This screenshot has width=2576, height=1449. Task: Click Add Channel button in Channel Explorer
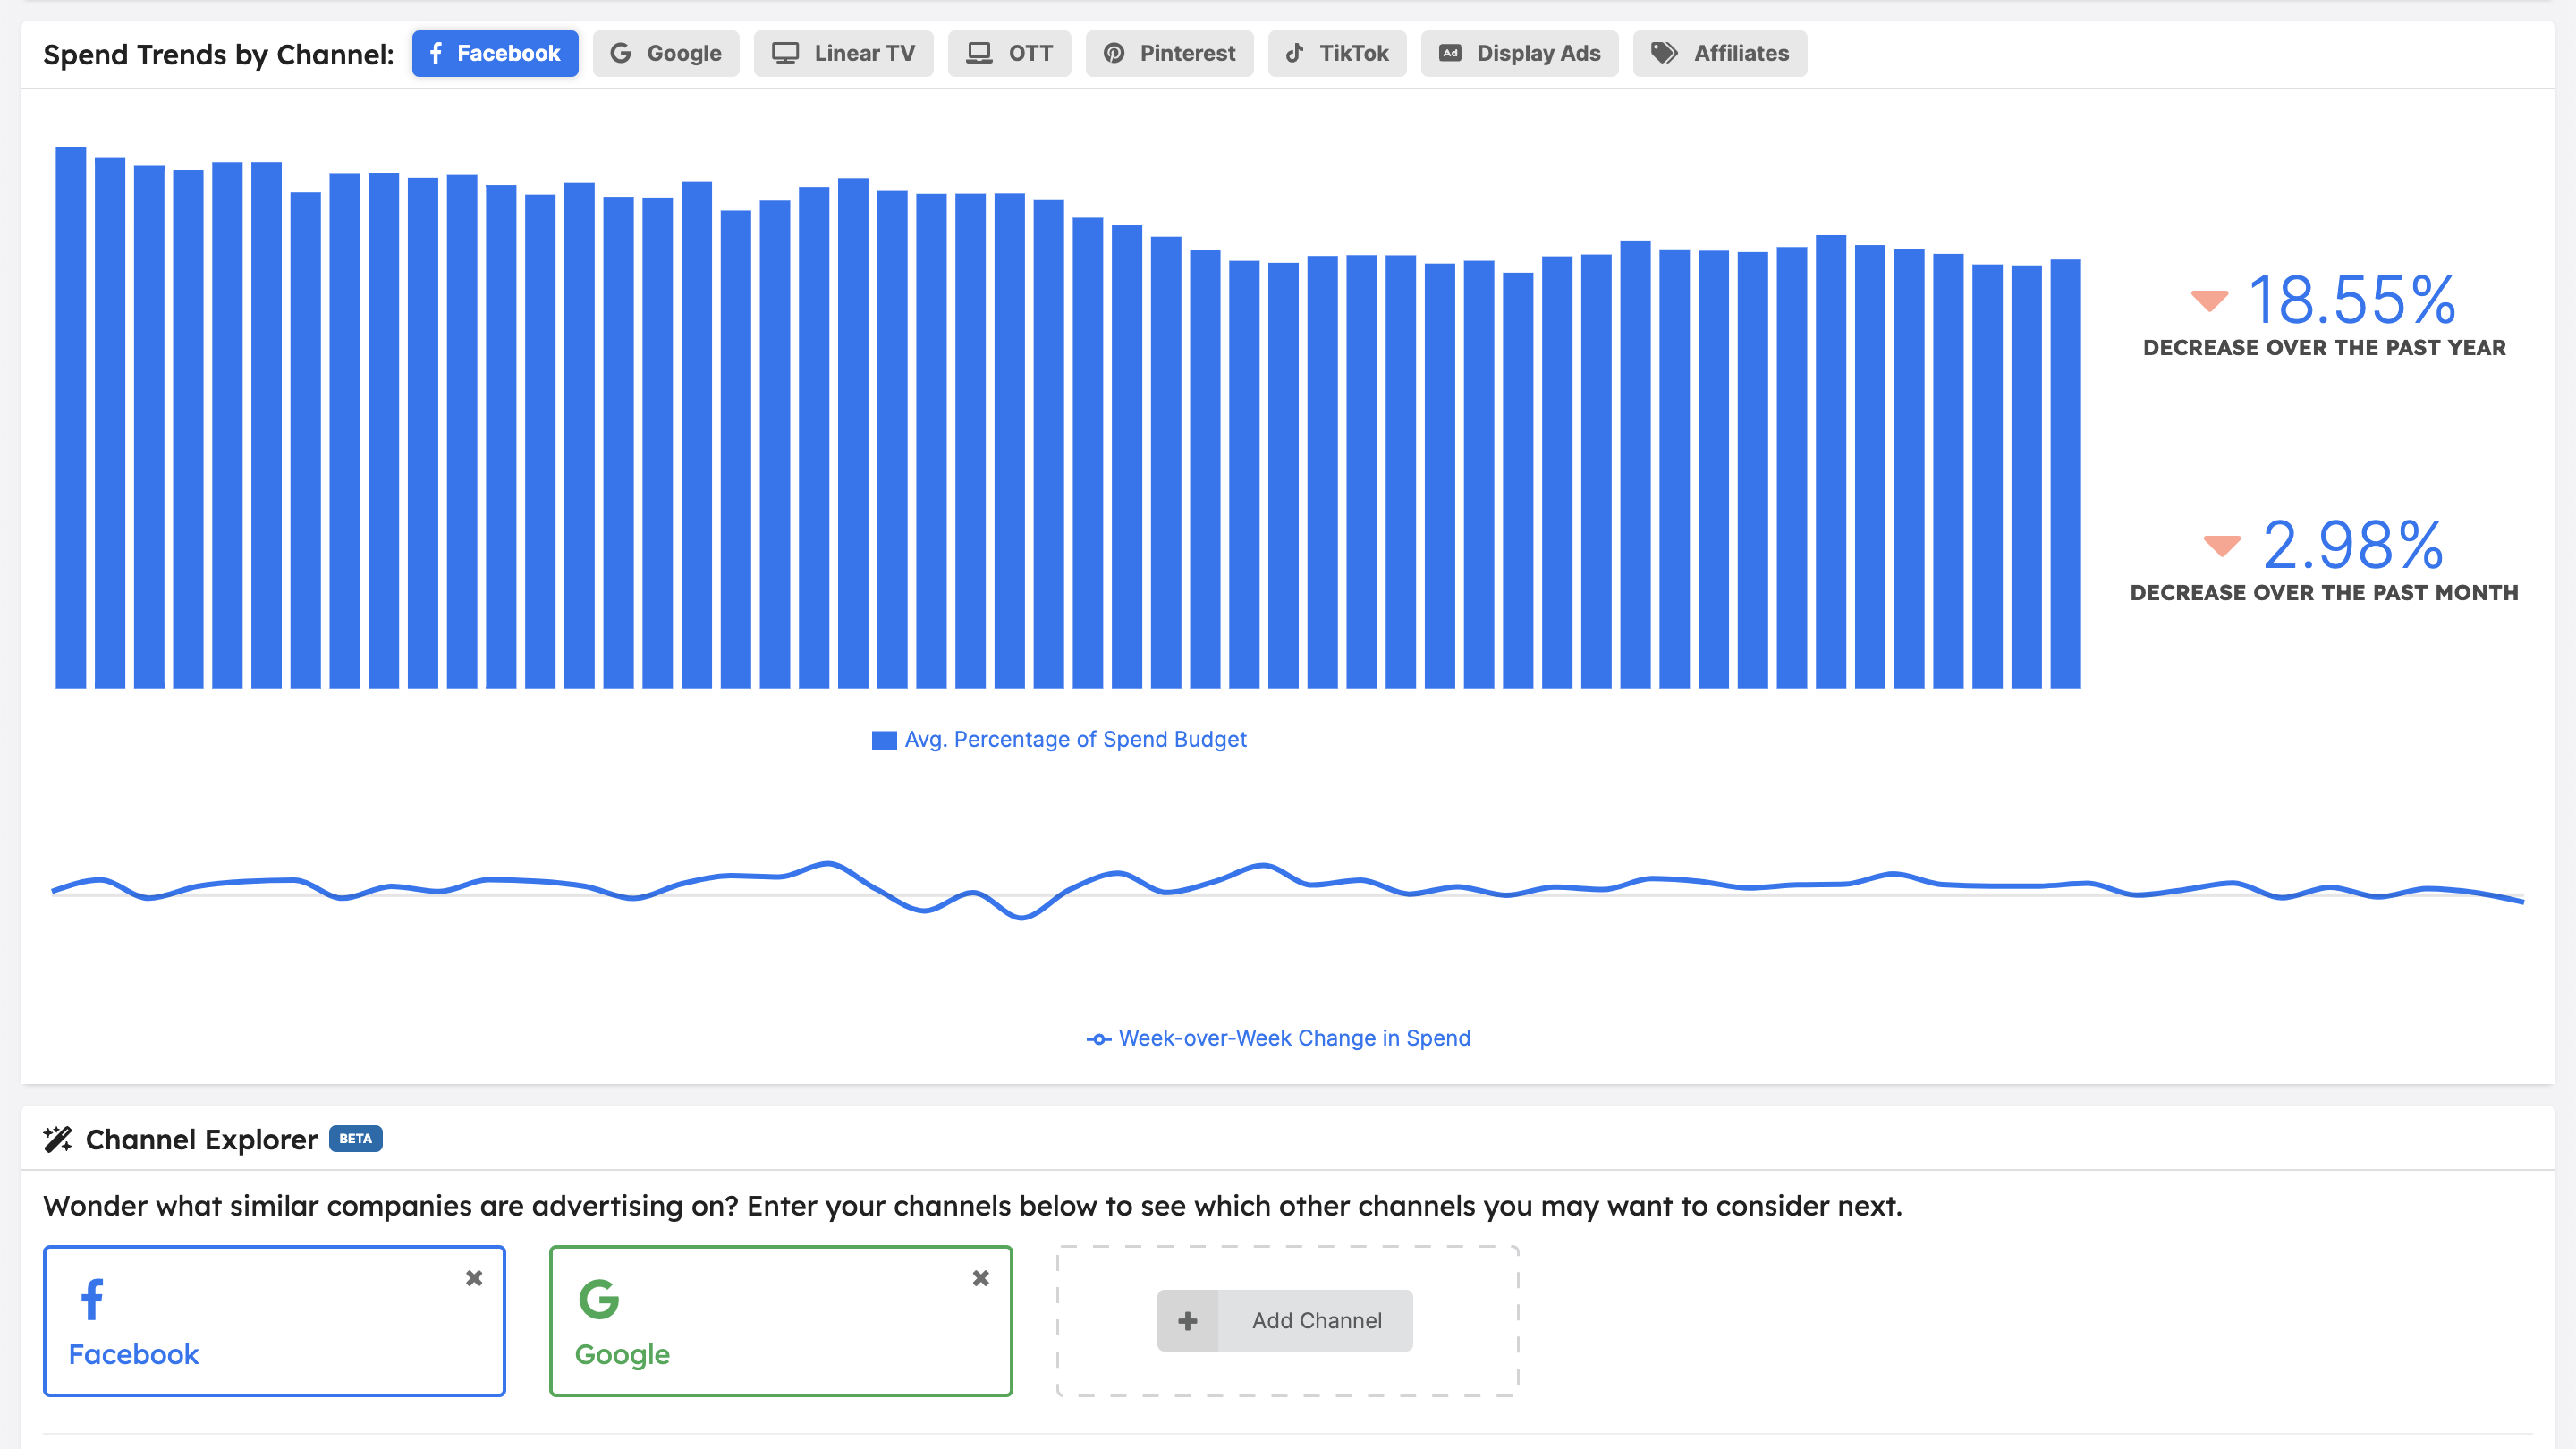click(x=1288, y=1320)
